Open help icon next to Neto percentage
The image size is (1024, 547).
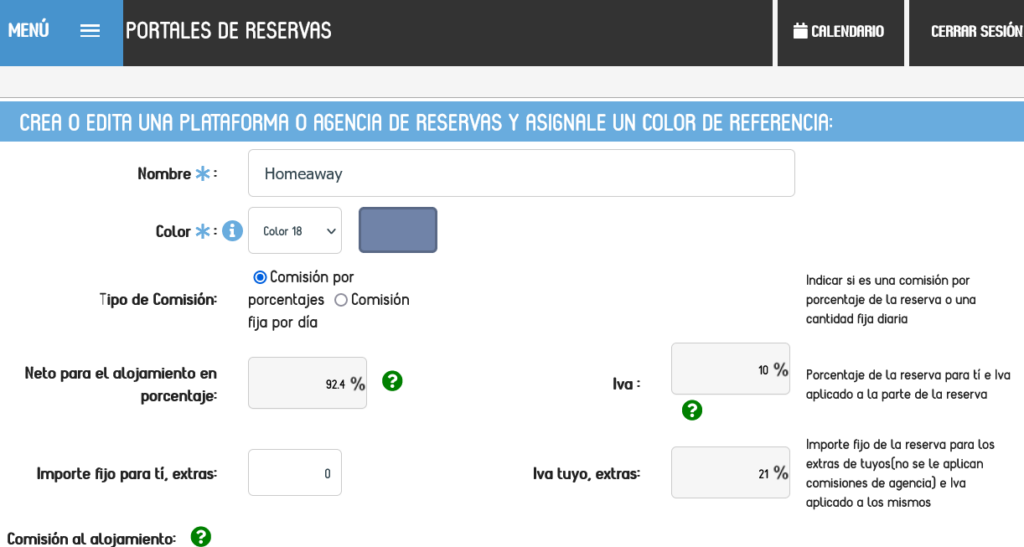point(393,381)
